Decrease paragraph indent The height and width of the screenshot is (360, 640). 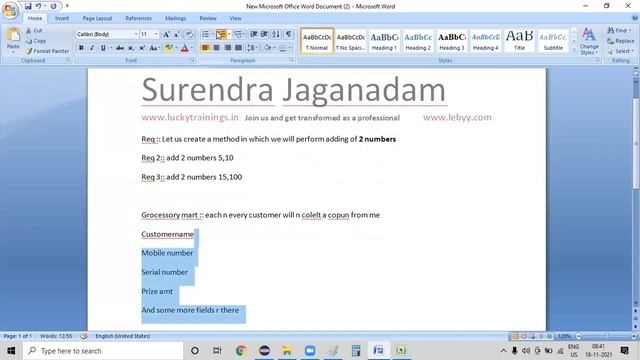(253, 34)
